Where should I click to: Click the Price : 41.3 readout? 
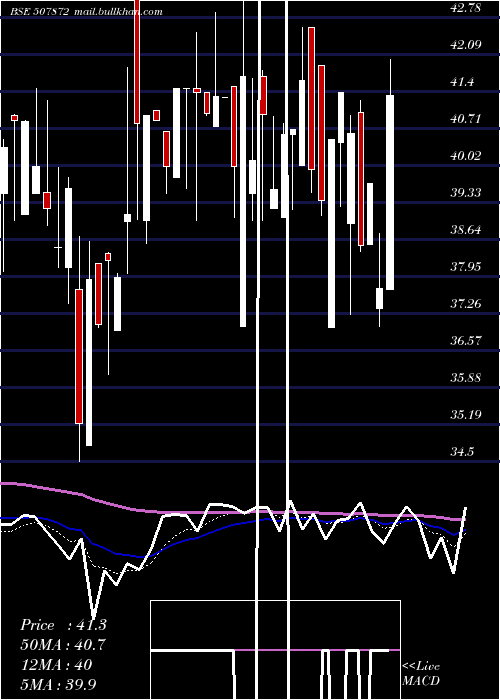(x=63, y=625)
